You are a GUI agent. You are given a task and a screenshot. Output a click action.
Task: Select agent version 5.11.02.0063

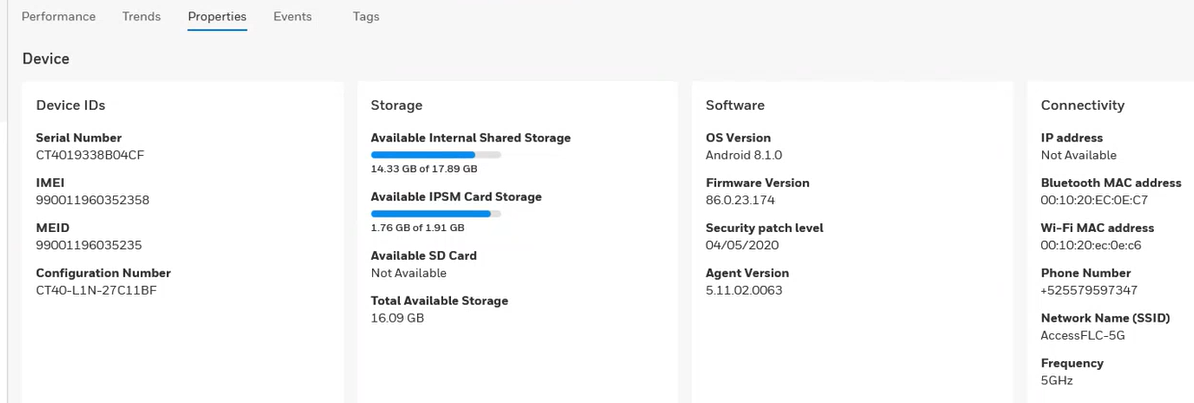pos(744,290)
